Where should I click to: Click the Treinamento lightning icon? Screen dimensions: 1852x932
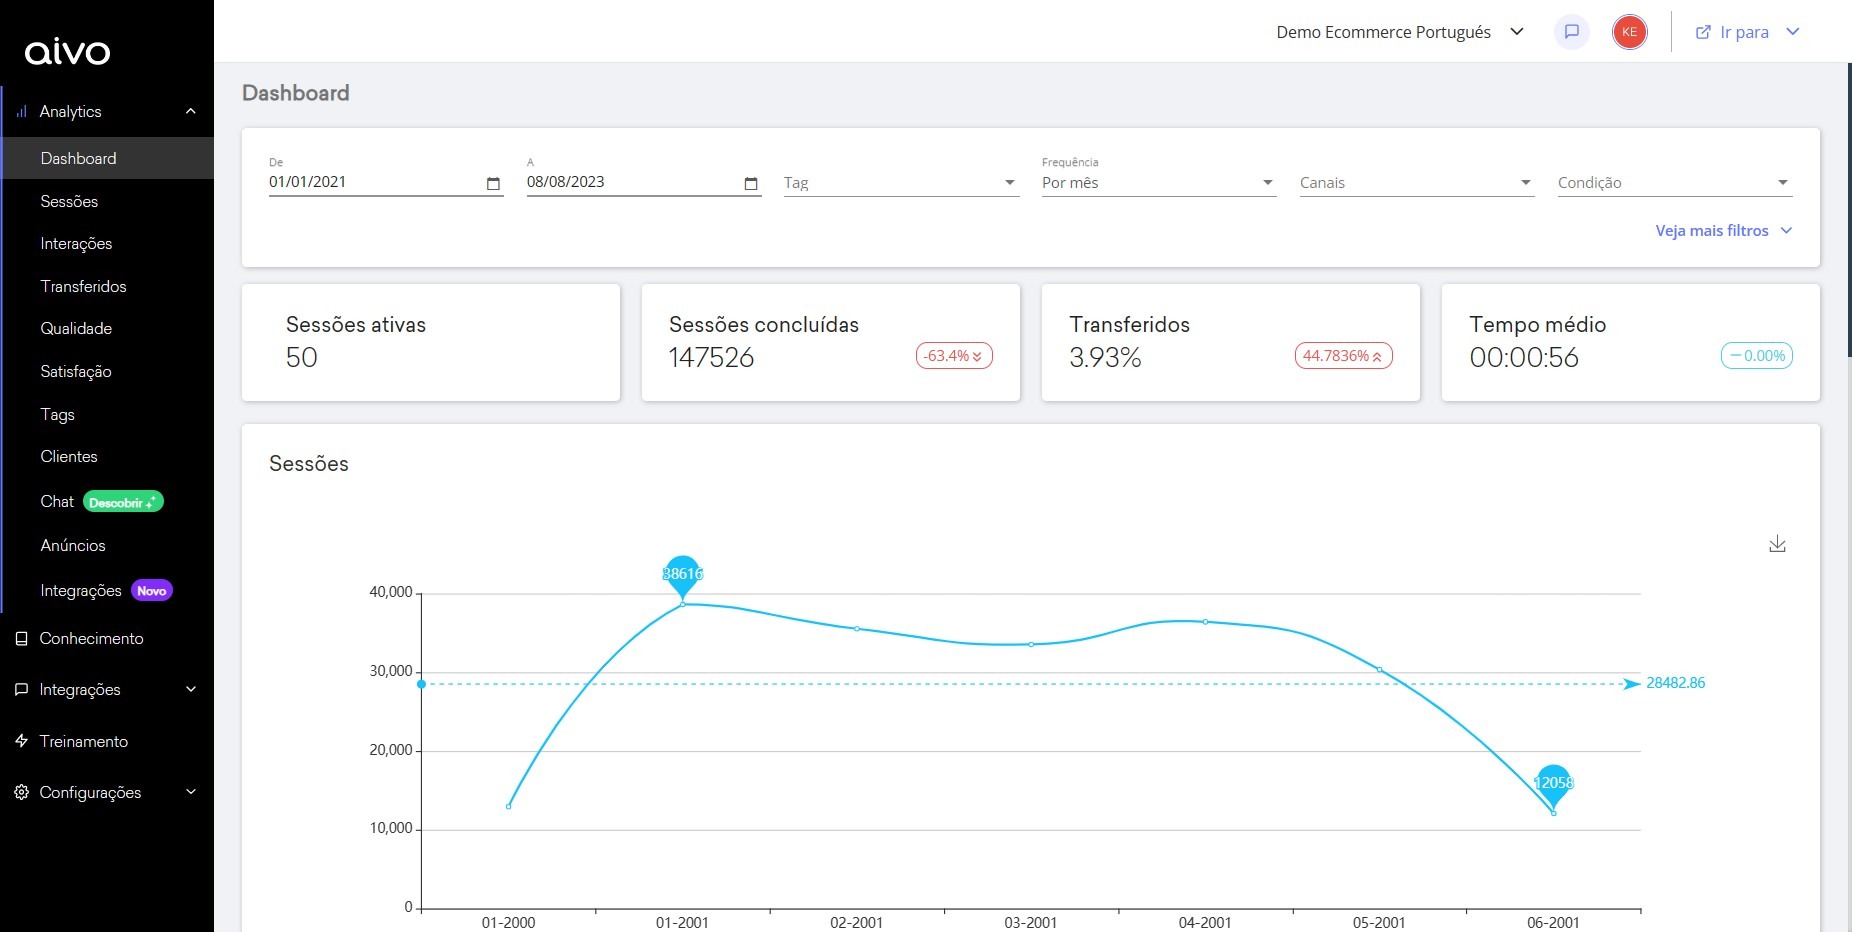pos(21,741)
